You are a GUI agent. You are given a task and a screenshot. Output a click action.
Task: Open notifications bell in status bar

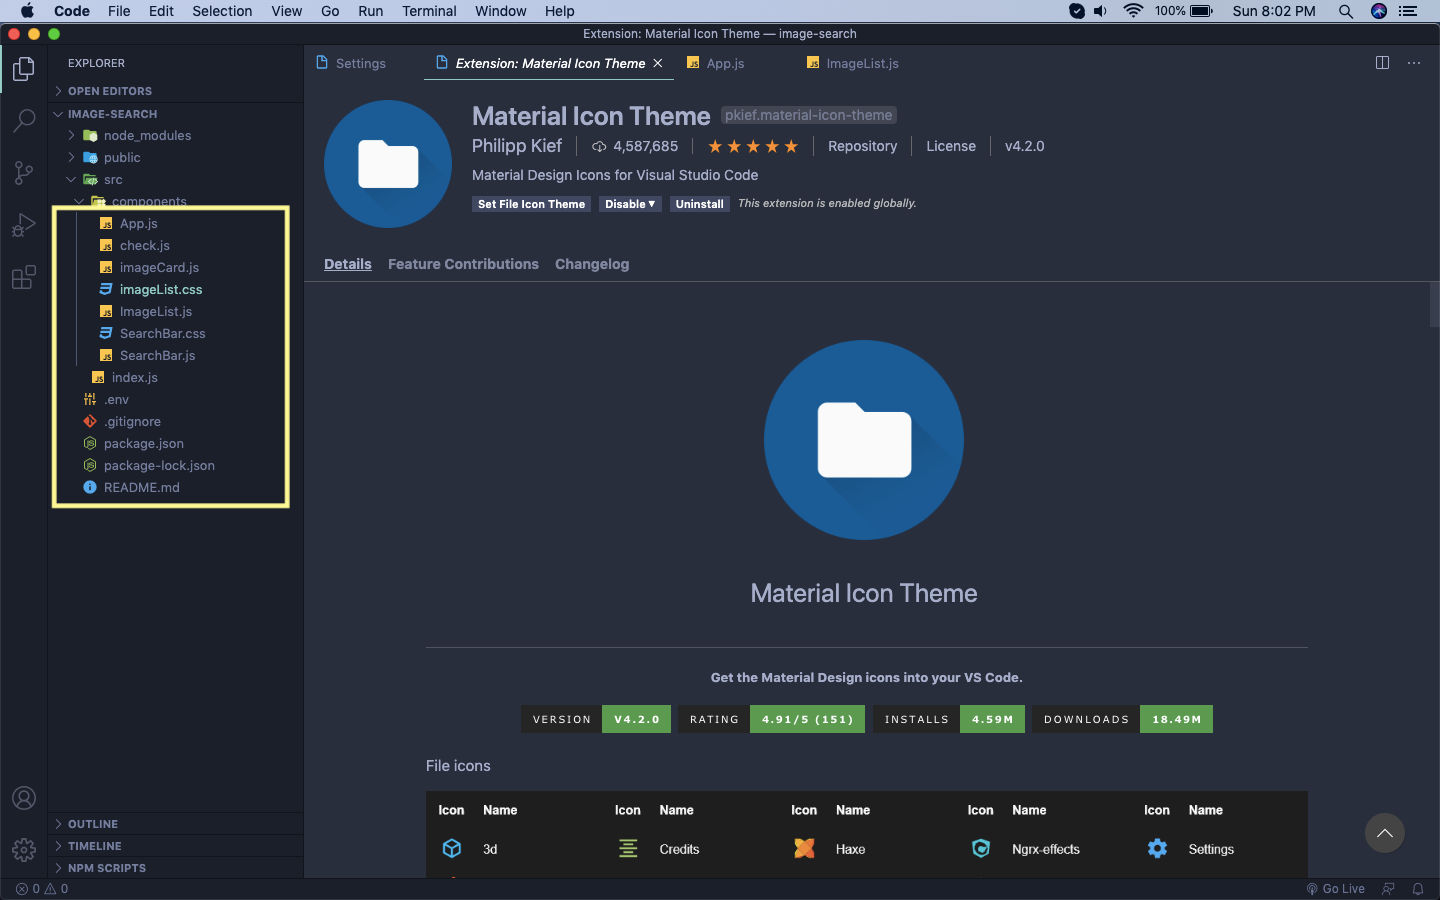coord(1418,889)
